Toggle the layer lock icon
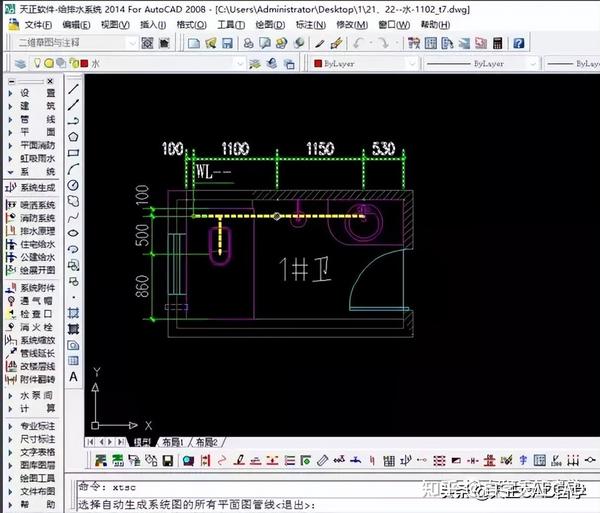 pos(74,63)
